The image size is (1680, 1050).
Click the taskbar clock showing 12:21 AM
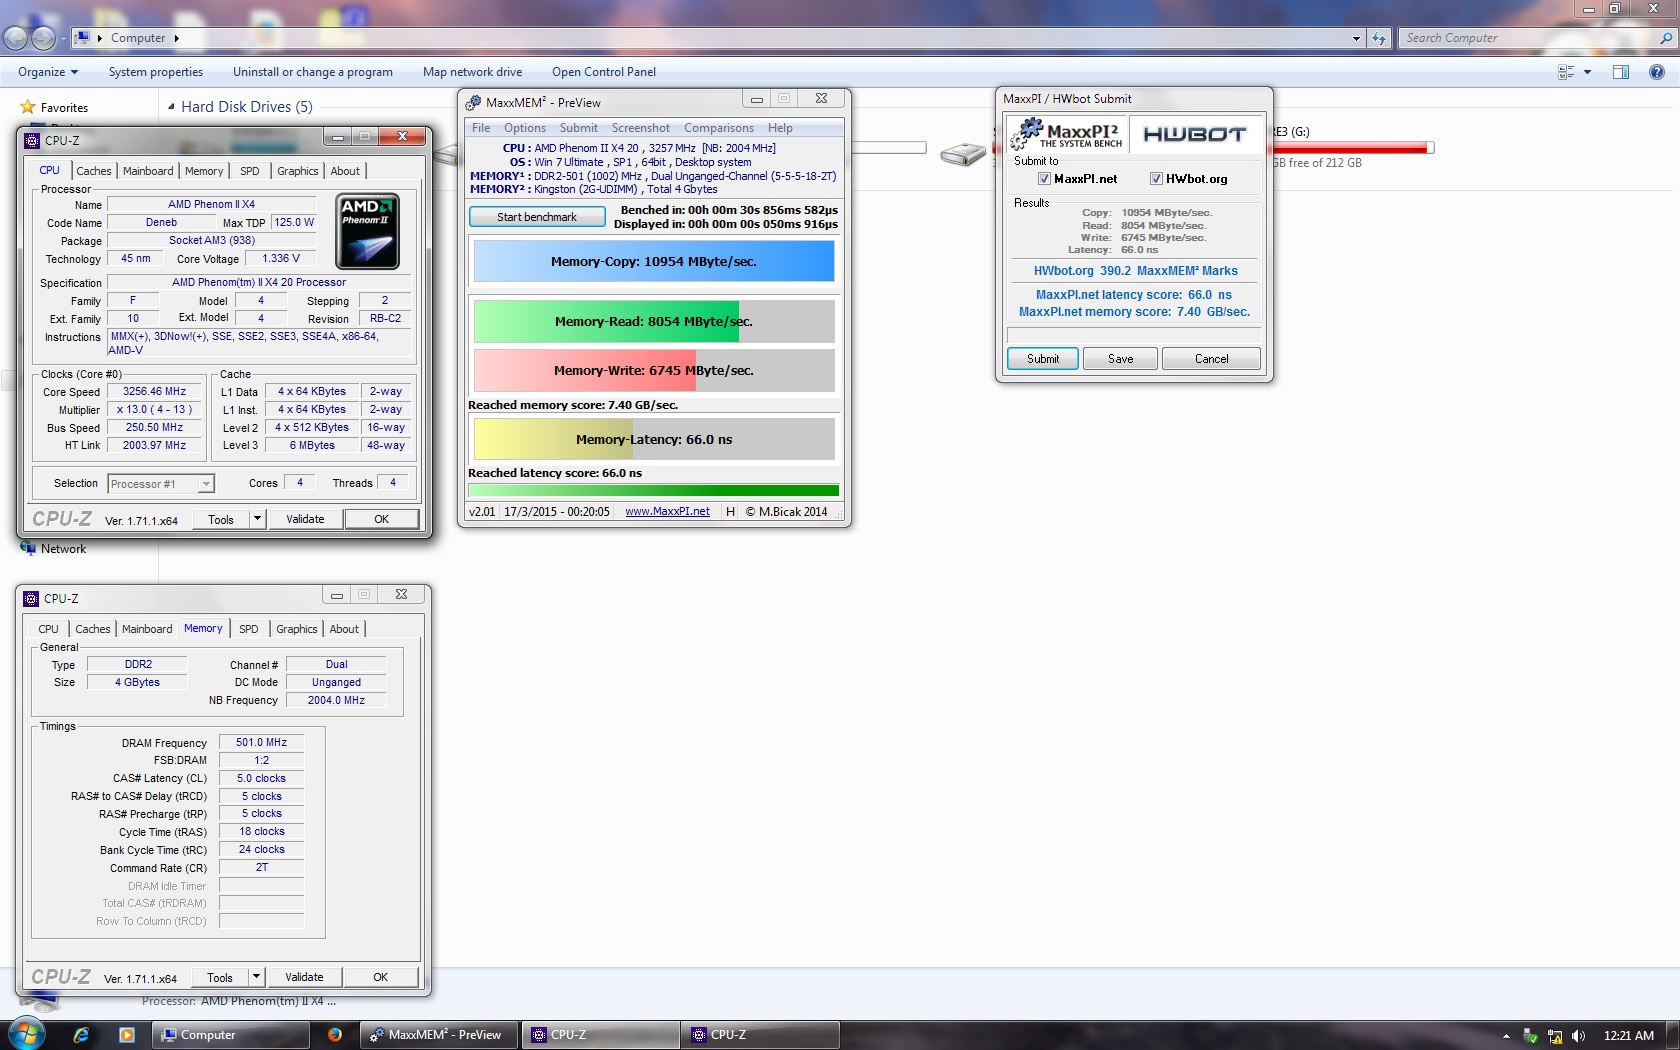pyautogui.click(x=1629, y=1036)
